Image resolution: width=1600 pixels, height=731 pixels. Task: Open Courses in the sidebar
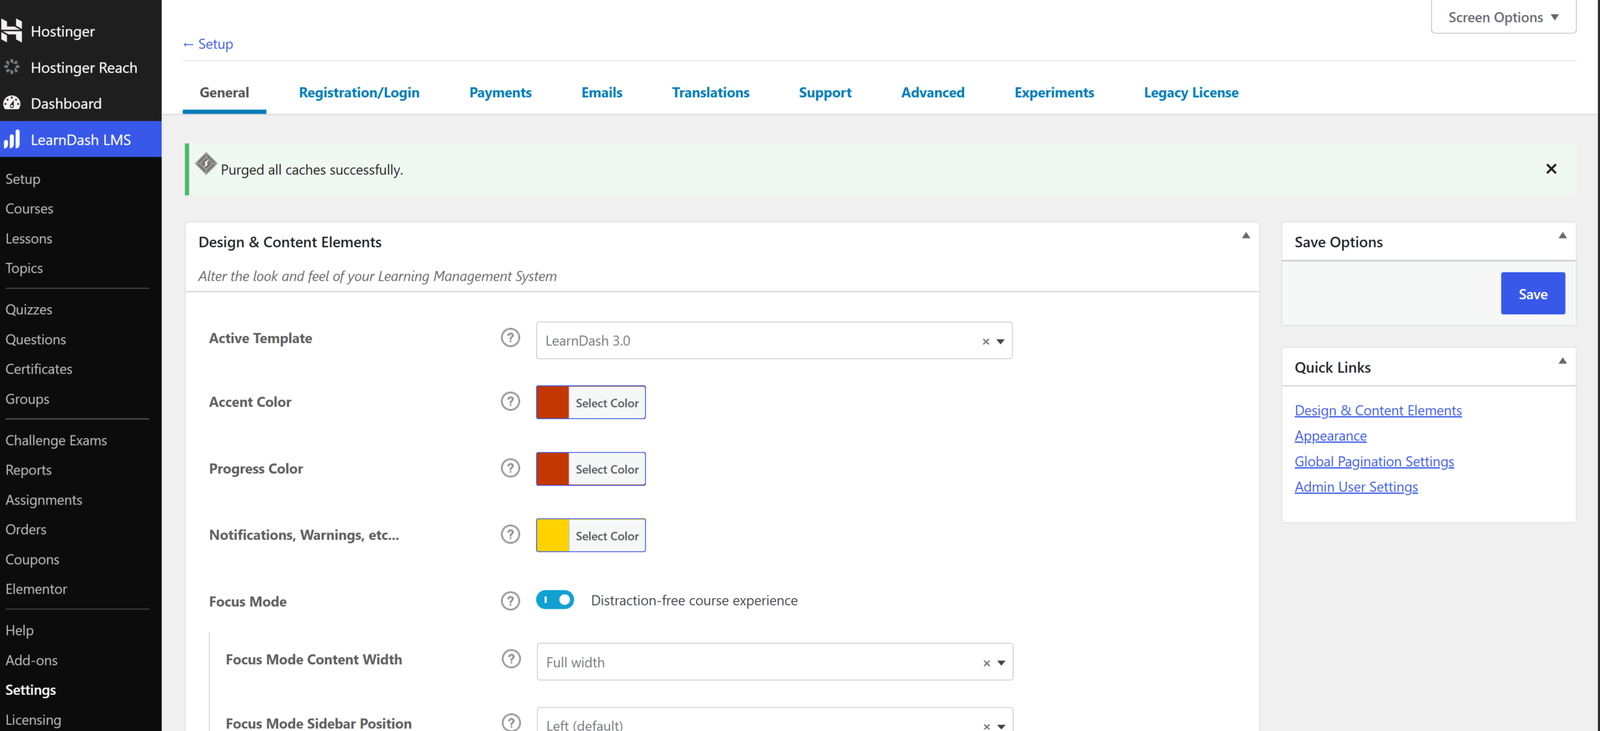click(29, 209)
